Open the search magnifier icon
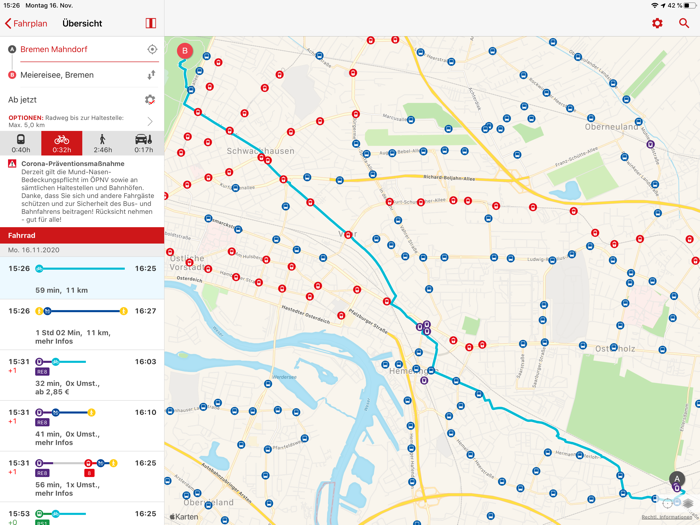The height and width of the screenshot is (525, 700). (x=684, y=23)
